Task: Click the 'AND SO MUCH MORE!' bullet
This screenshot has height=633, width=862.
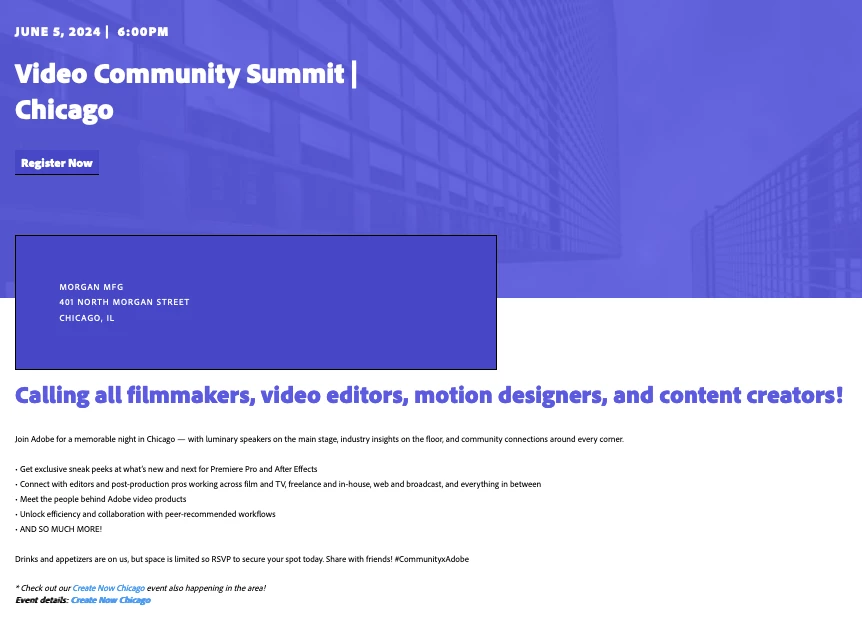Action: [58, 529]
